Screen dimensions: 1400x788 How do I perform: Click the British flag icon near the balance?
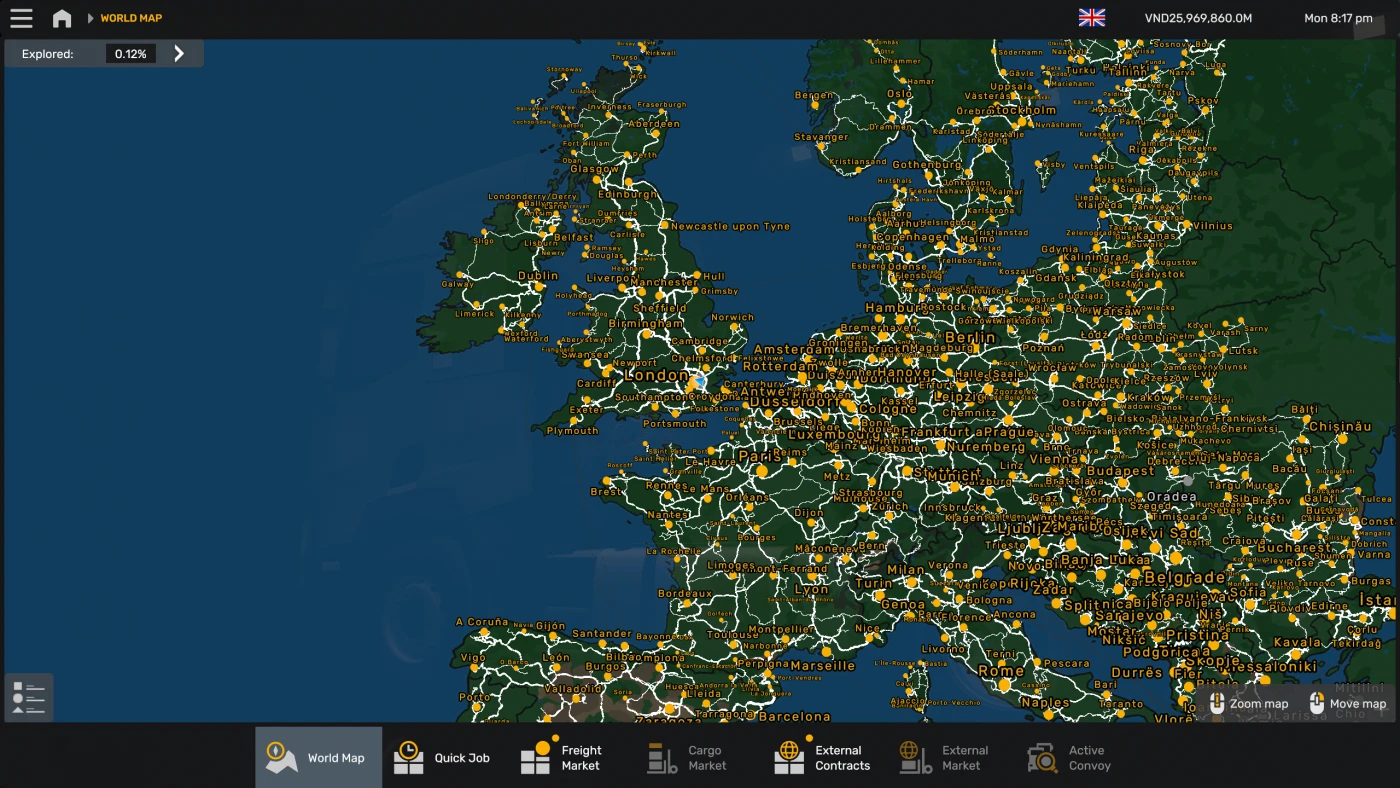1091,17
